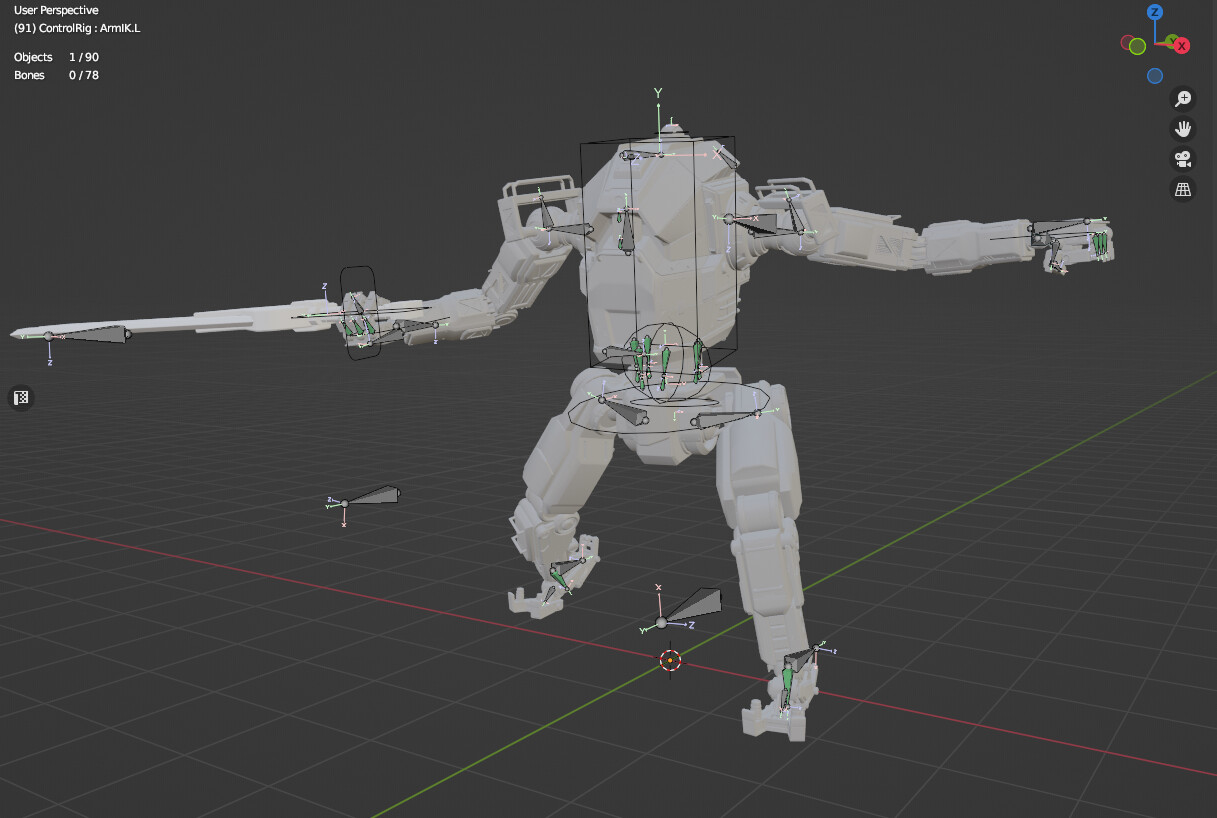Expand the hidden toolbar via the checkered overlap icon

pos(20,397)
